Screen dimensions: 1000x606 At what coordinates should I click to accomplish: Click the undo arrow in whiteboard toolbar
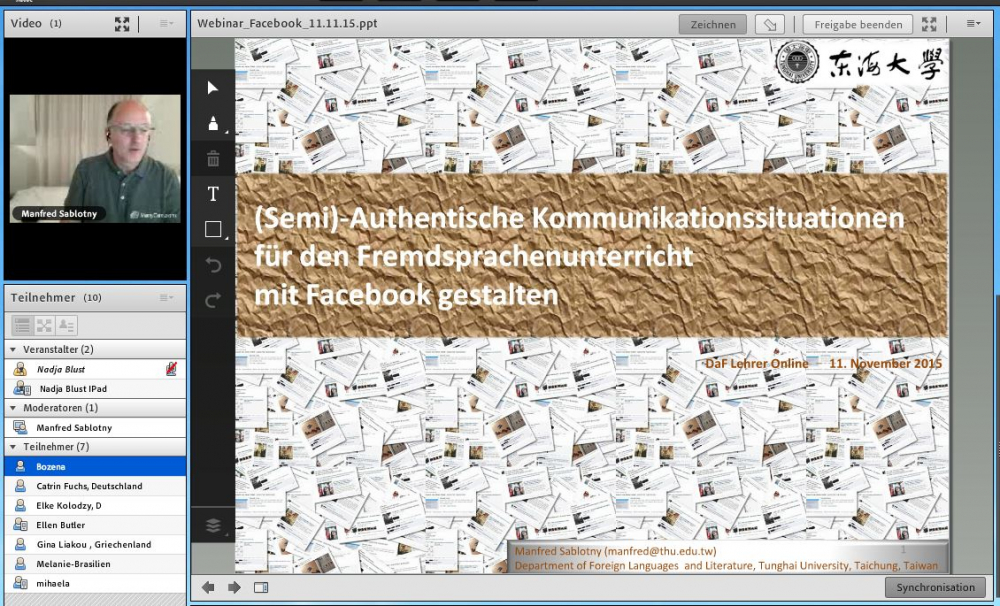tap(213, 264)
